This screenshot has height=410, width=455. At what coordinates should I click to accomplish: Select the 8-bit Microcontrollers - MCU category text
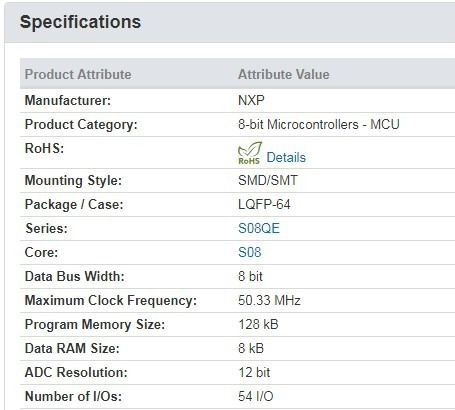click(x=319, y=124)
